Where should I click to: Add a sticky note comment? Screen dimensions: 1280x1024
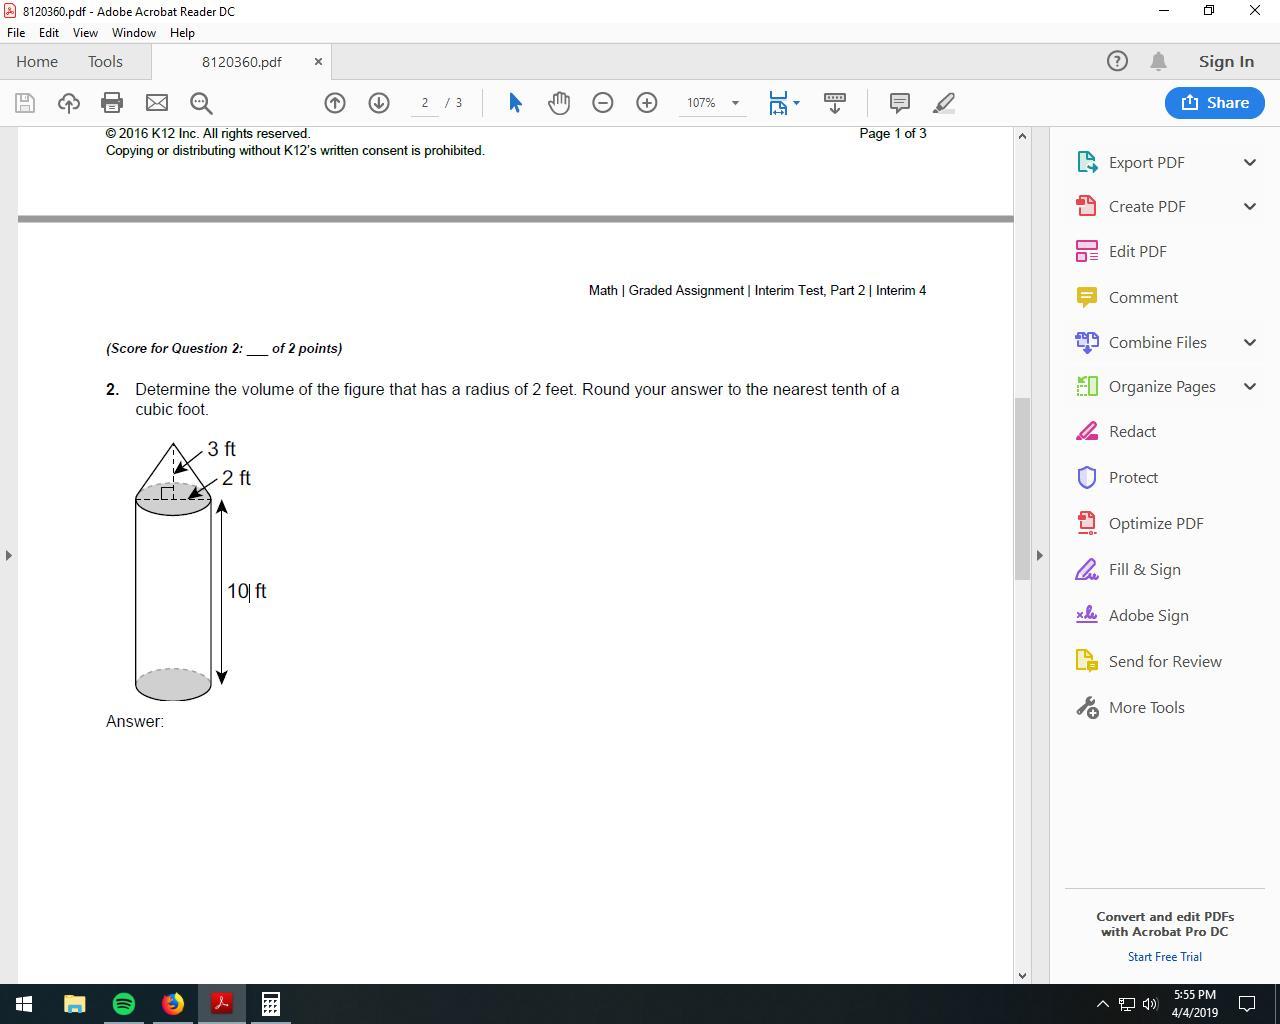coord(899,103)
